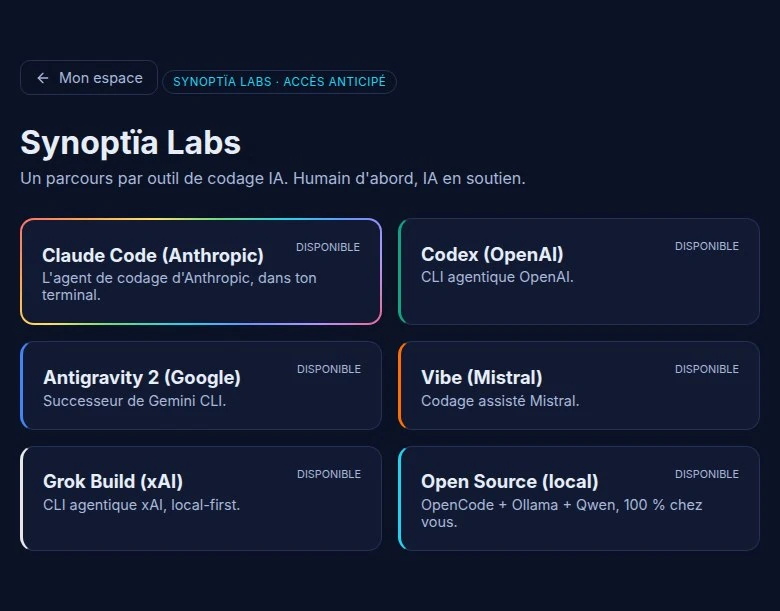Click the DISPONIBLE status on Antigravity 2 card
This screenshot has width=780, height=611.
tap(329, 369)
